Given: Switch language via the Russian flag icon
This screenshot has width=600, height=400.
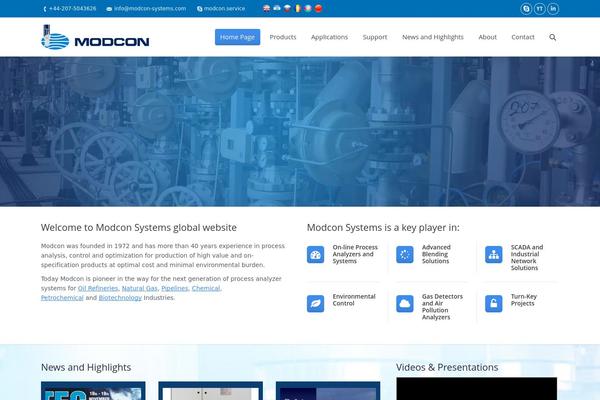Looking at the screenshot, I should coord(287,8).
